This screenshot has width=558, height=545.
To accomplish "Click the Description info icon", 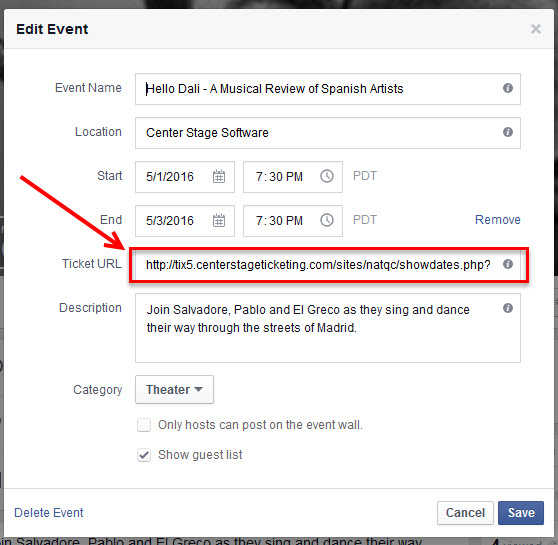I will (x=507, y=308).
